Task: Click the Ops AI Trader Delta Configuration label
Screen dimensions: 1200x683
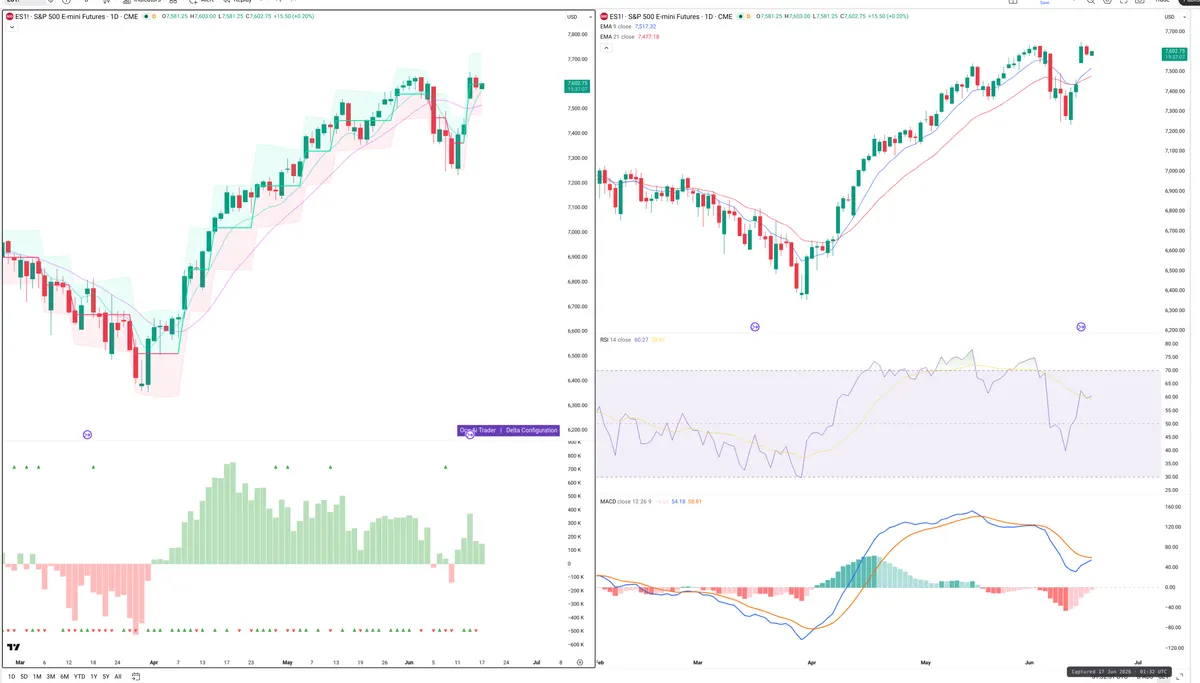Action: (508, 430)
